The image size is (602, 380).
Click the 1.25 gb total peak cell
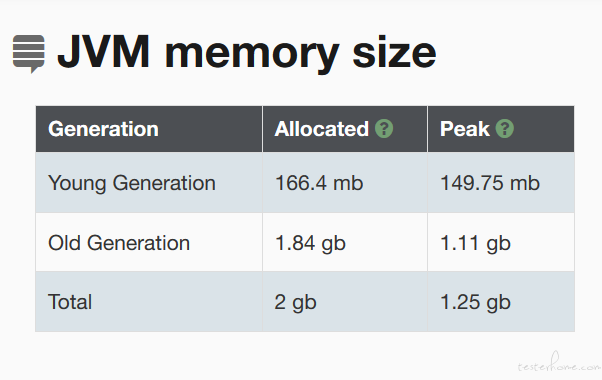point(475,303)
